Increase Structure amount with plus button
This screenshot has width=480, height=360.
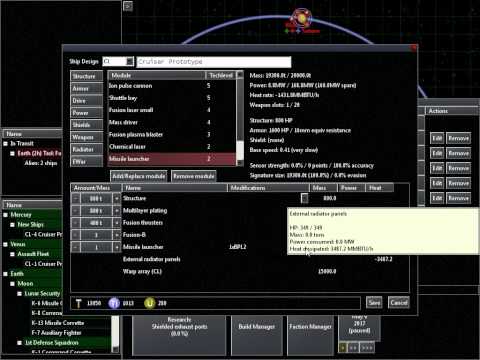pyautogui.click(x=117, y=199)
